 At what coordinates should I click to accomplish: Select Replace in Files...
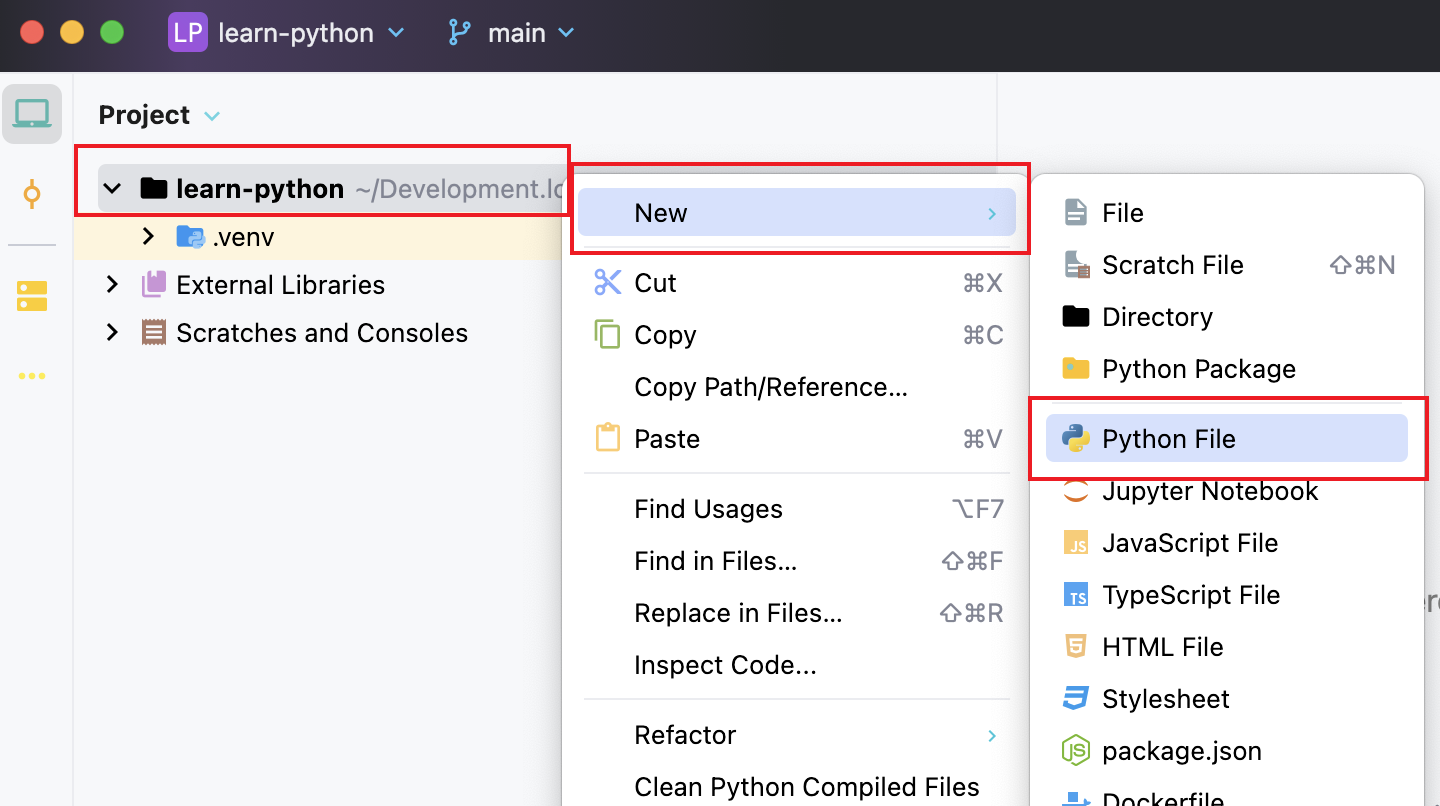797,613
